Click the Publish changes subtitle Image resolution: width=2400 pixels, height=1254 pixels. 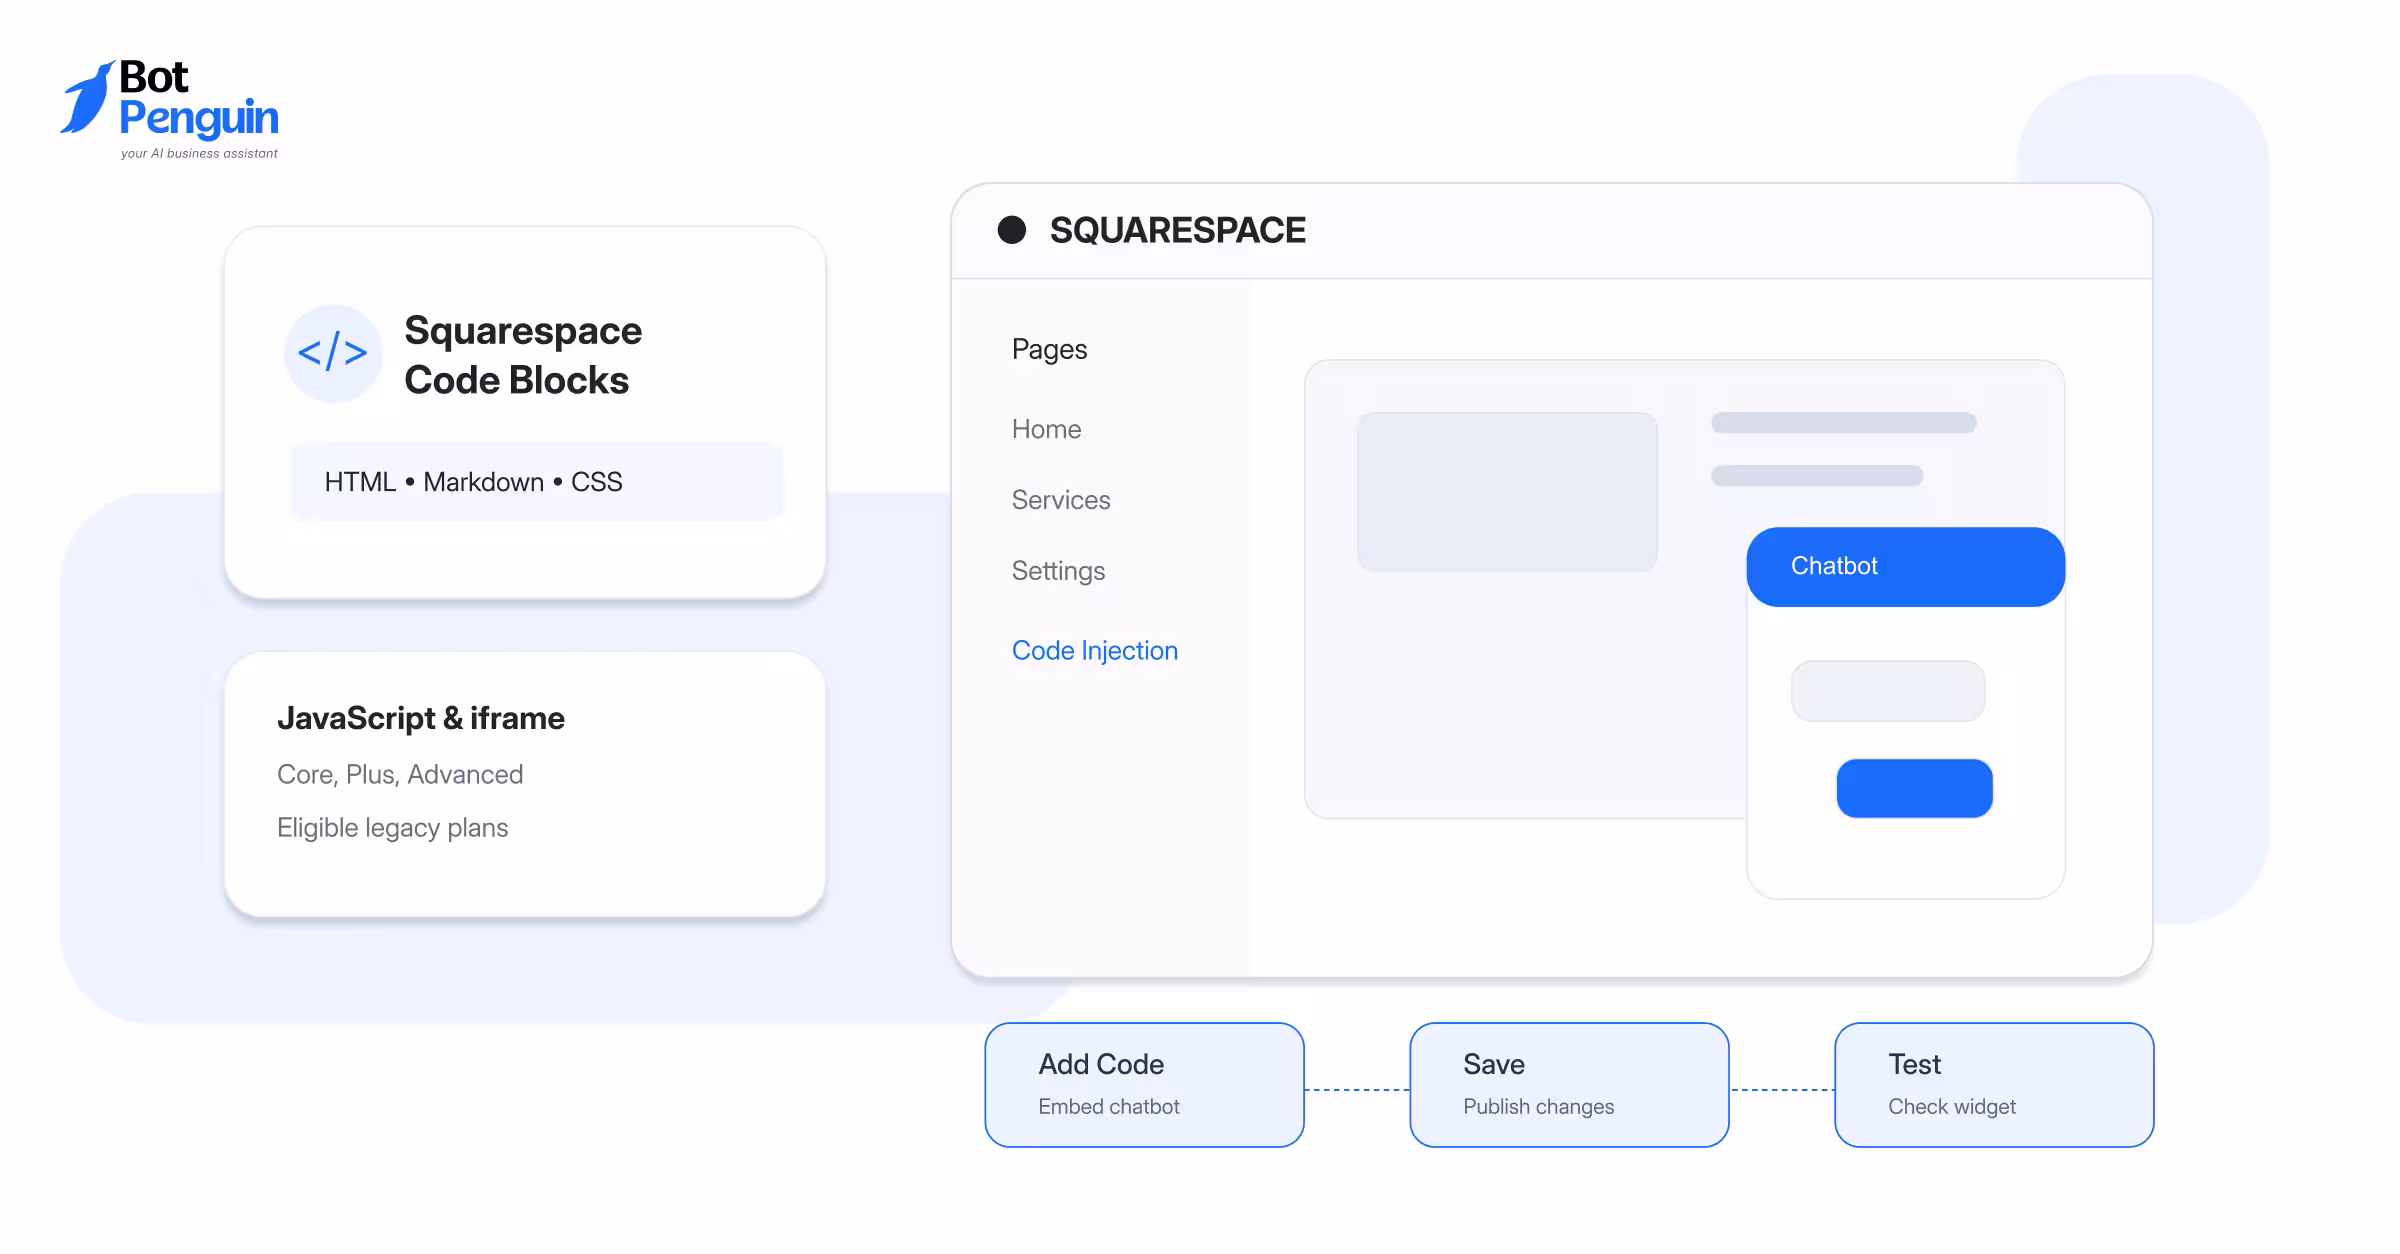[x=1538, y=1107]
